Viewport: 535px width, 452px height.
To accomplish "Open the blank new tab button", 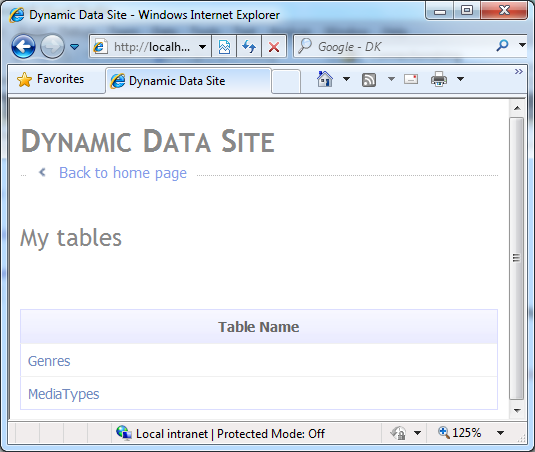I will (x=286, y=81).
